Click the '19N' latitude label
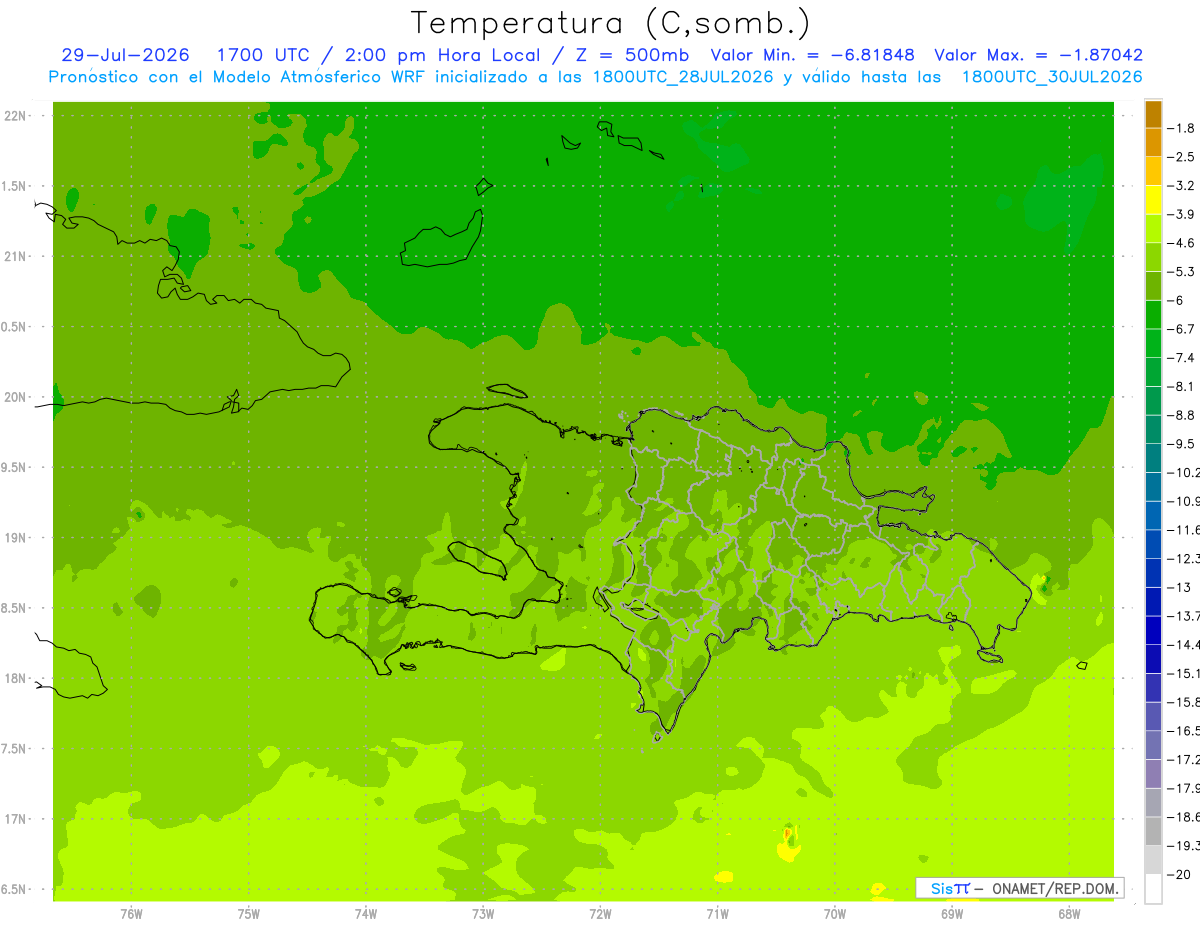 click(x=16, y=538)
